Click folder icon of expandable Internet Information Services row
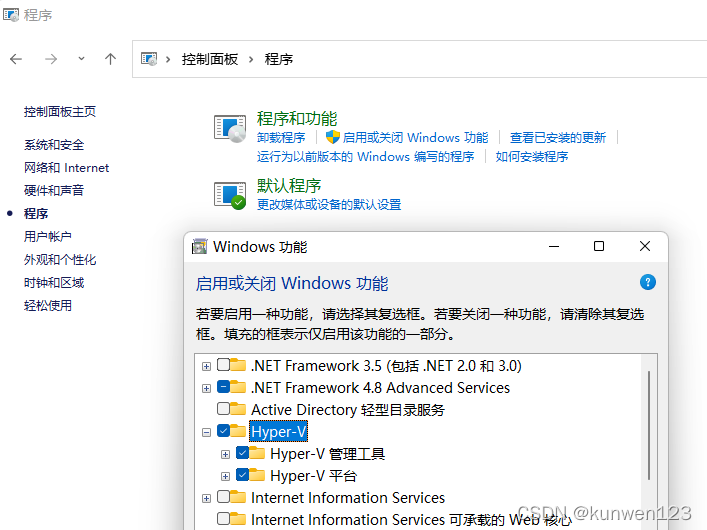The width and height of the screenshot is (707, 530). (238, 497)
